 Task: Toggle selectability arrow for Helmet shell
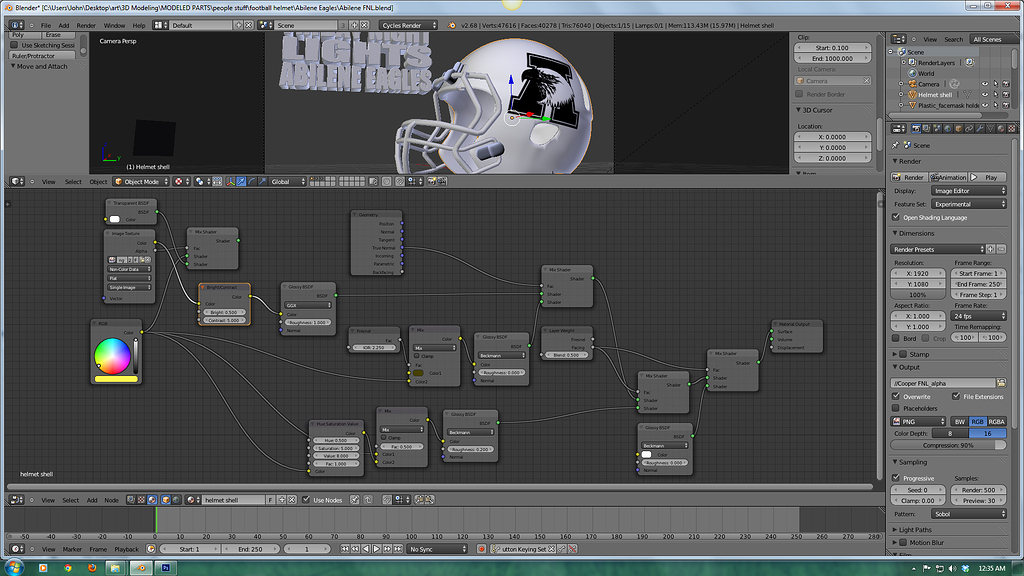(x=996, y=94)
